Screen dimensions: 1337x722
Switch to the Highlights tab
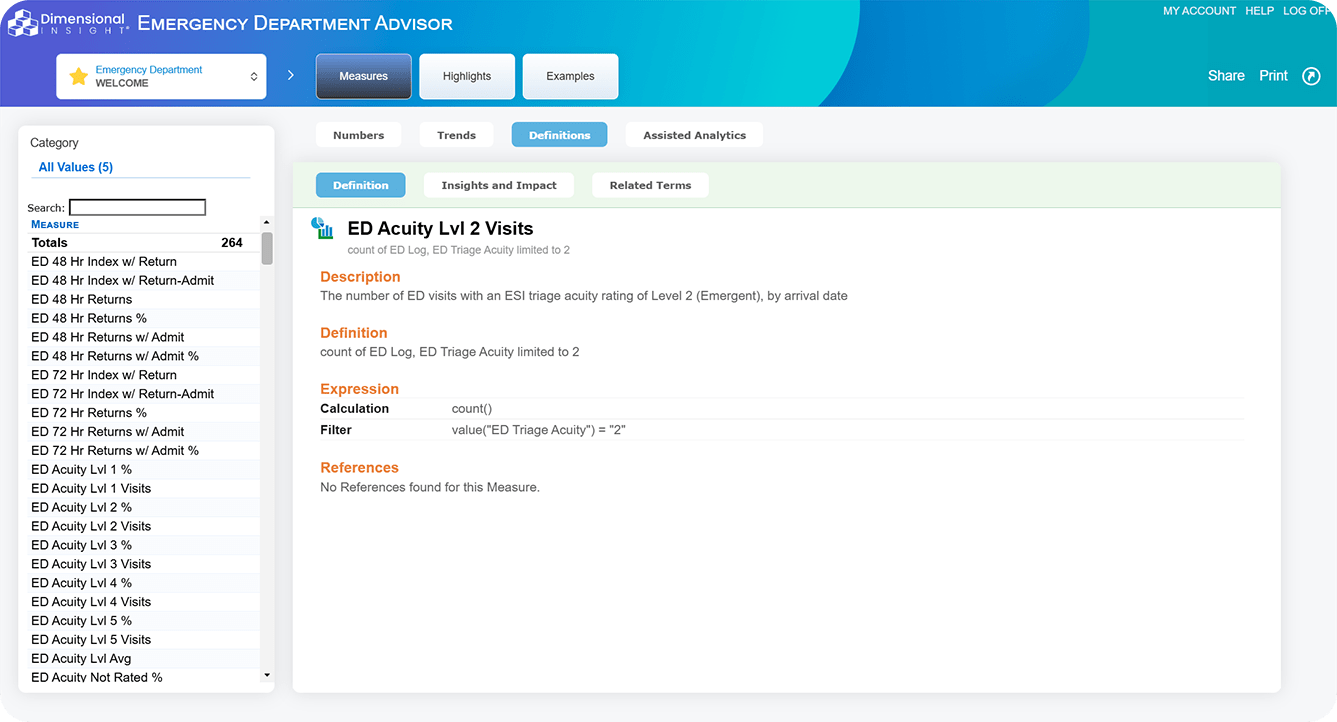tap(467, 76)
